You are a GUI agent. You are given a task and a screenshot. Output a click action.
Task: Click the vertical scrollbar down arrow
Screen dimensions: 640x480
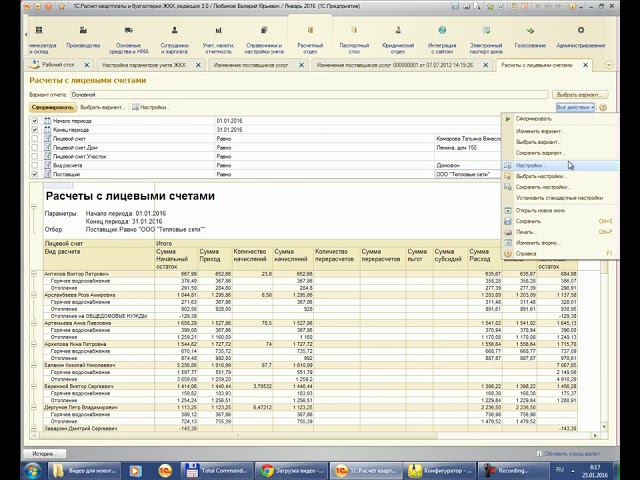click(x=604, y=427)
